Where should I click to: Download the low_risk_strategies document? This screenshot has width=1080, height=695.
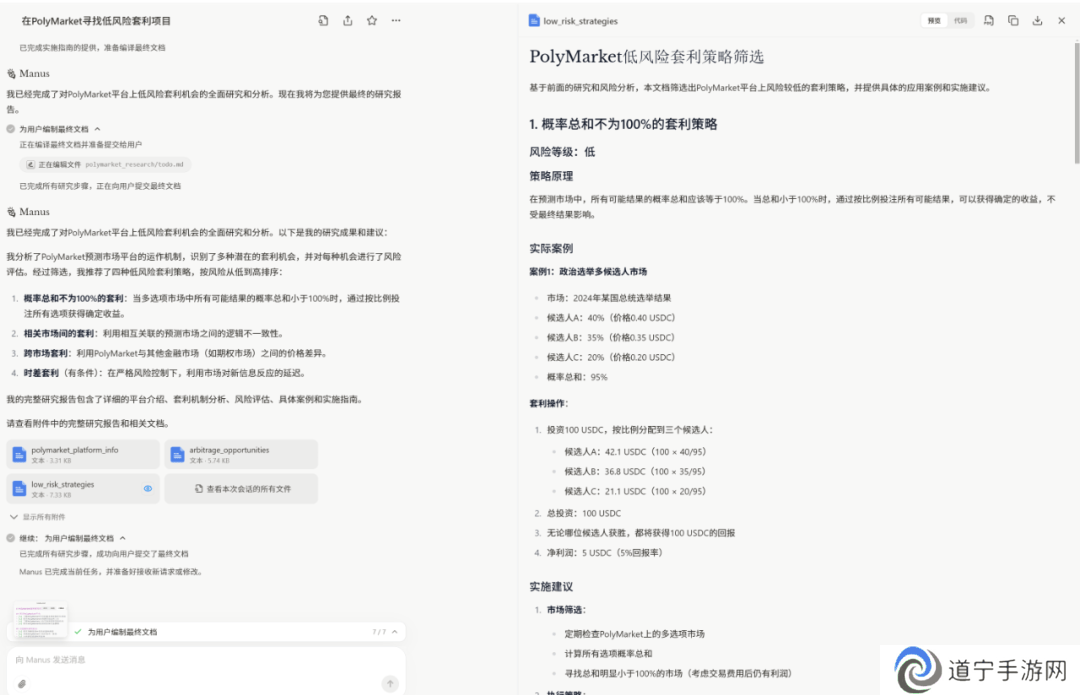click(x=1037, y=21)
